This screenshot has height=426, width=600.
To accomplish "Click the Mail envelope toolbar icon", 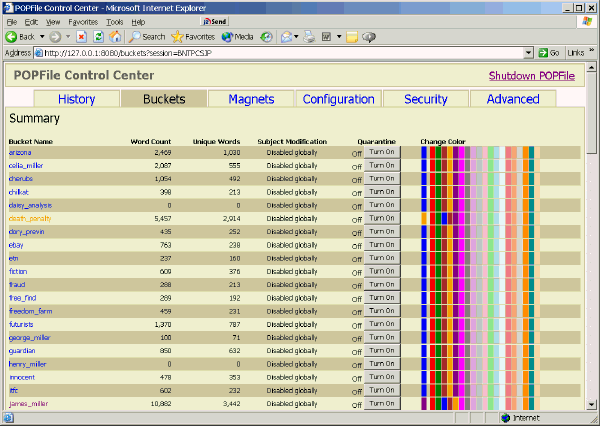I will (x=287, y=37).
